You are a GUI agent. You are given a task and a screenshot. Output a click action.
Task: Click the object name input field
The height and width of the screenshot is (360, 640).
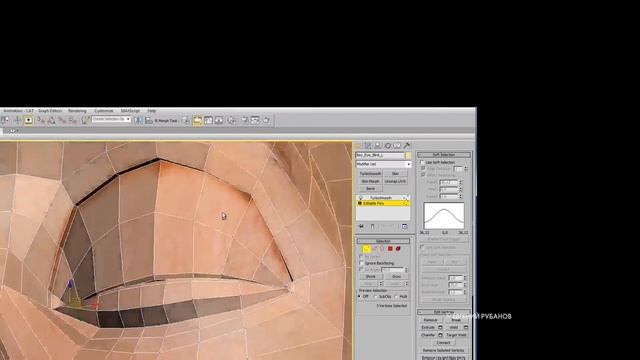380,155
